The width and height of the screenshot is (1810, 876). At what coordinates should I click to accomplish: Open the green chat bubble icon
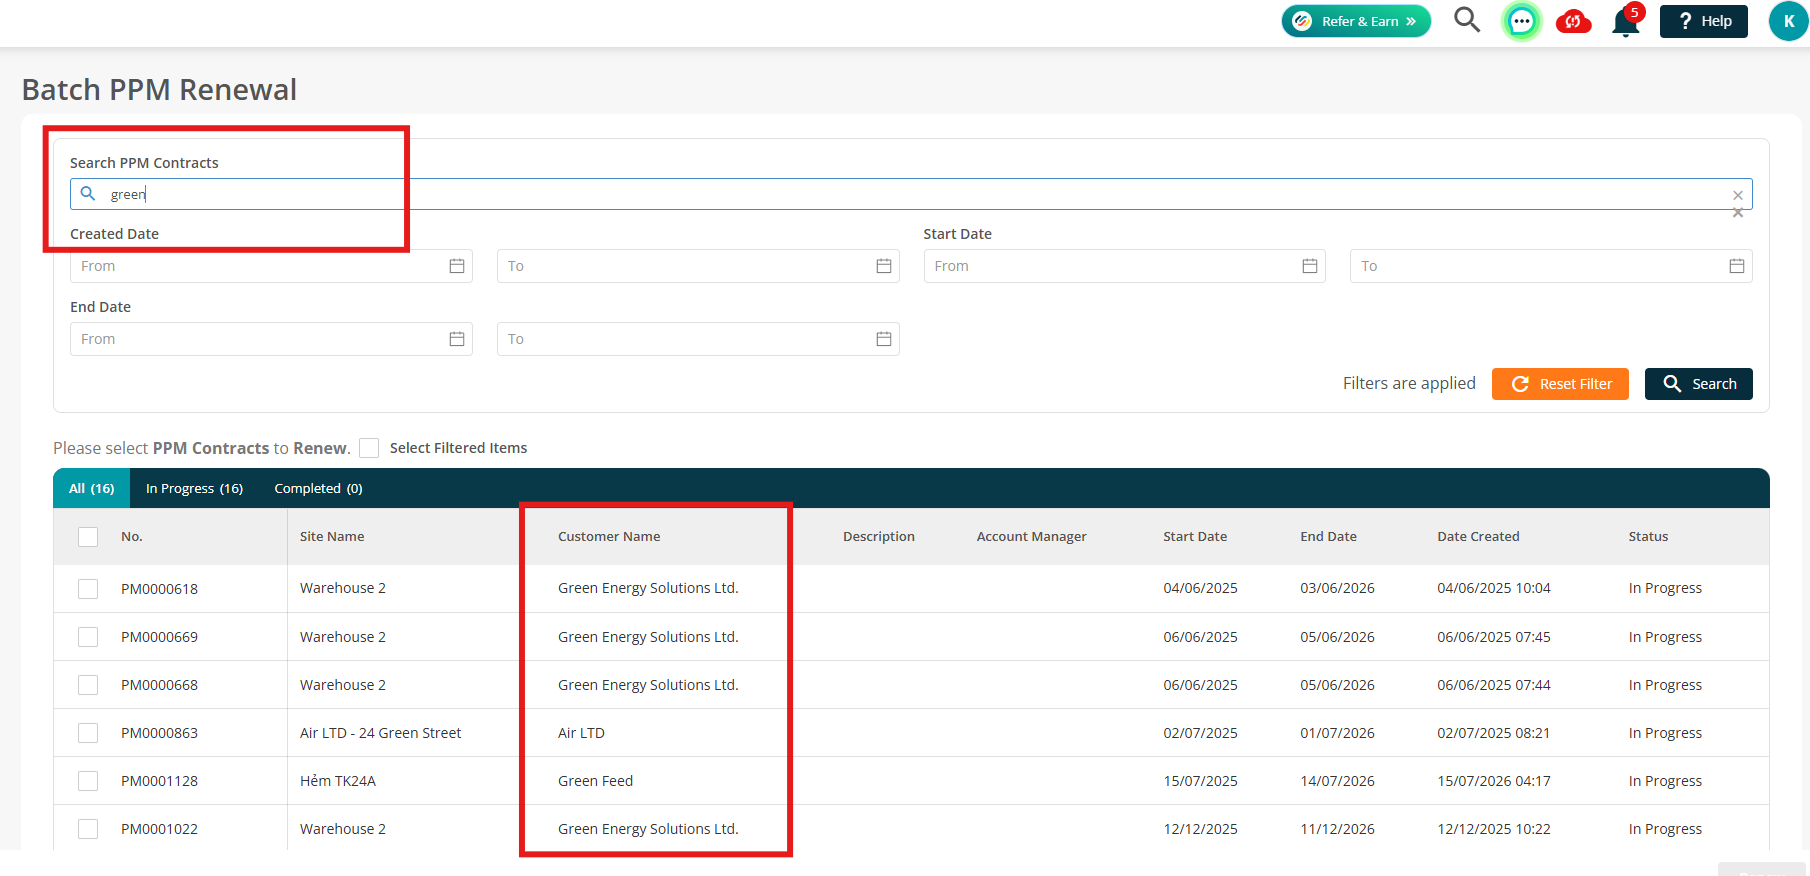pos(1521,21)
